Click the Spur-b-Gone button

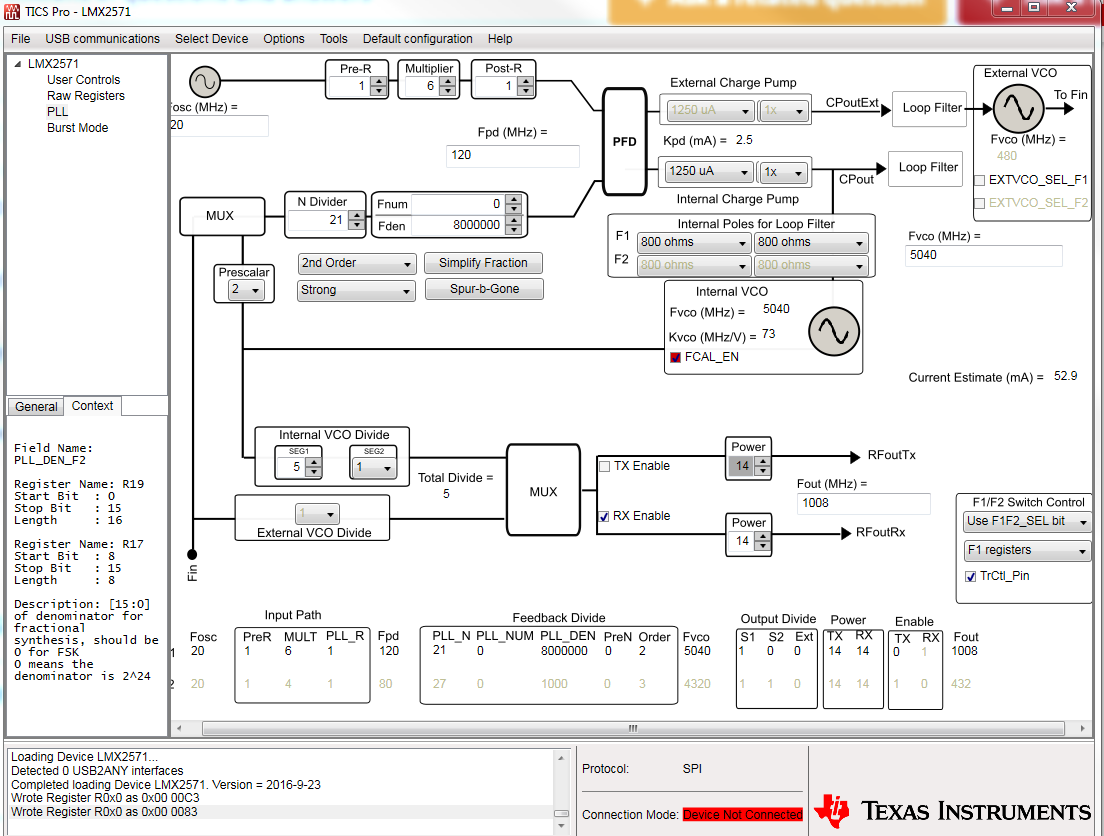pos(484,289)
